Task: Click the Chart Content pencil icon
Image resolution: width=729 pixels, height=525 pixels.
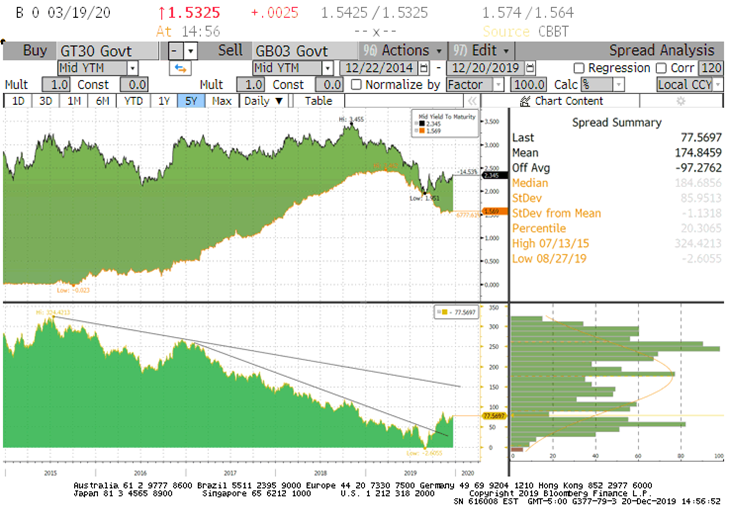Action: 525,101
